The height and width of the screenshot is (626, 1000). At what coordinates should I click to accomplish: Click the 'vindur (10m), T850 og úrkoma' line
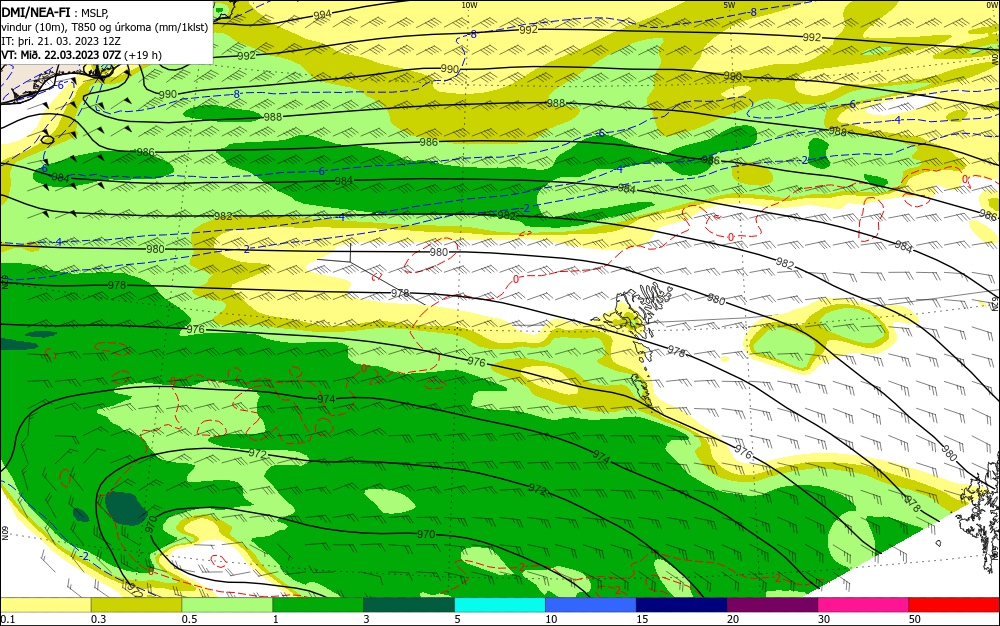[105, 27]
